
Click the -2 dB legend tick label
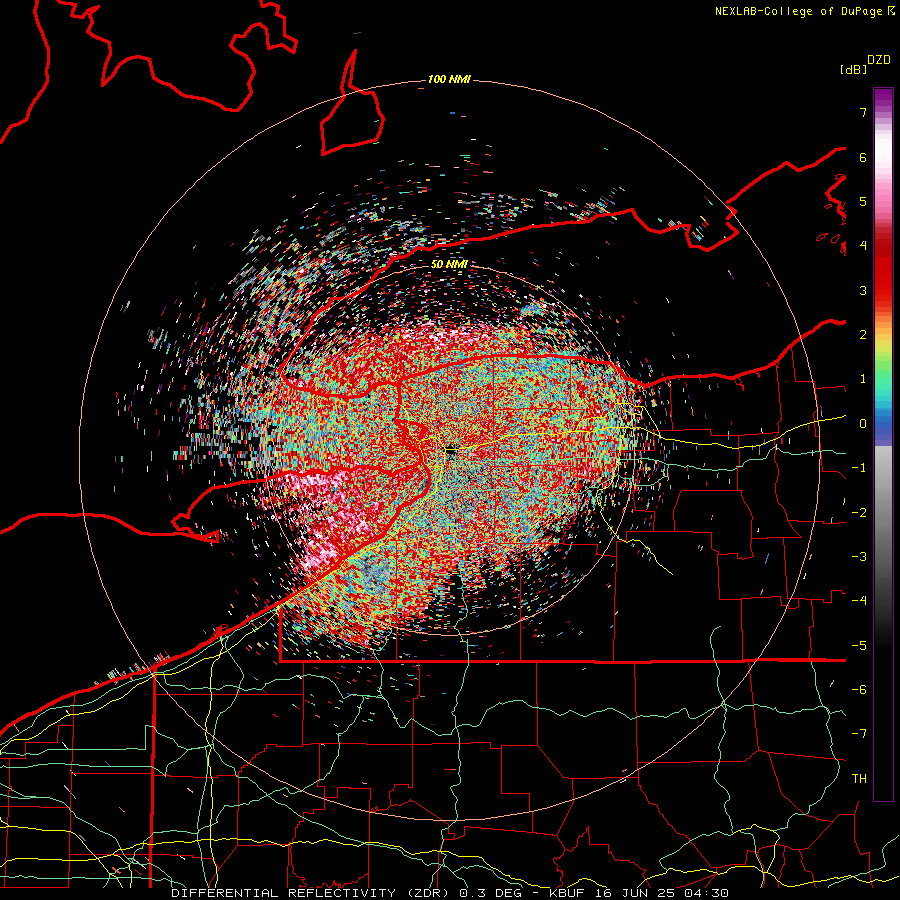coord(859,513)
